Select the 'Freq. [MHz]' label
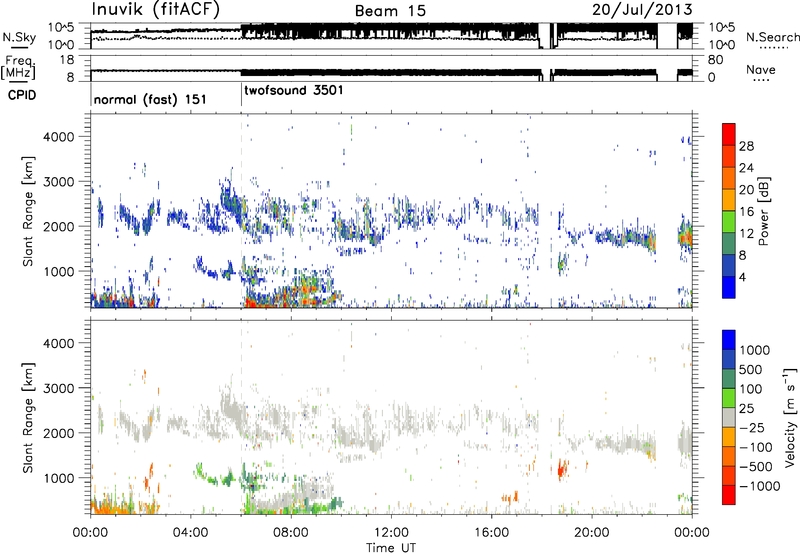This screenshot has width=800, height=554. click(18, 68)
